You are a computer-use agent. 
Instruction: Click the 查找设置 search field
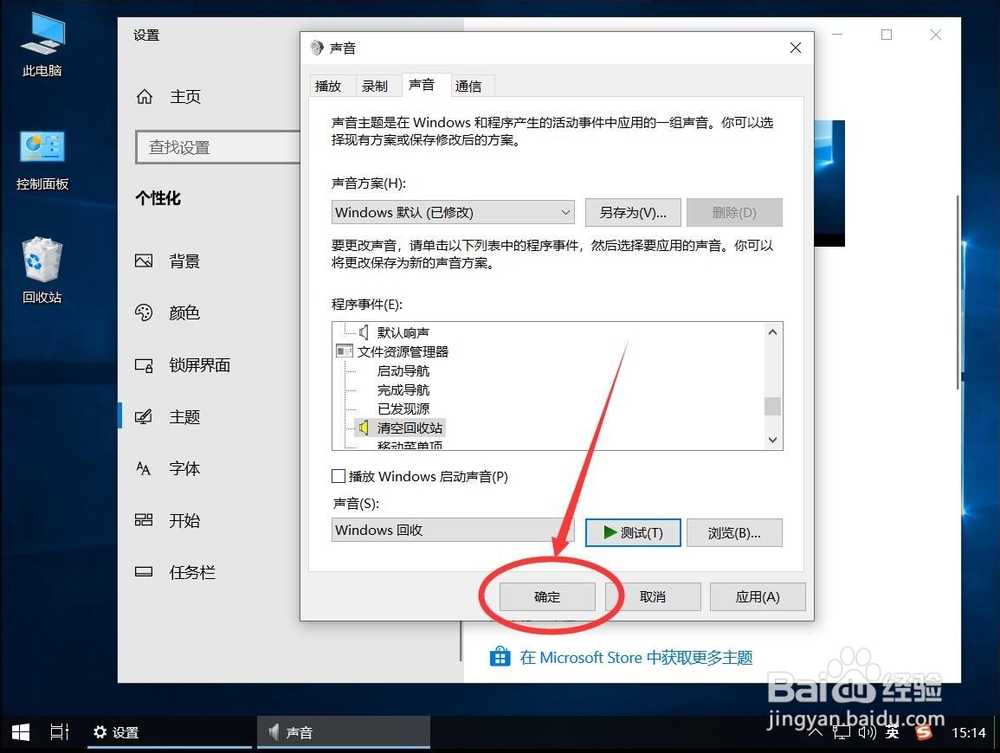point(218,147)
